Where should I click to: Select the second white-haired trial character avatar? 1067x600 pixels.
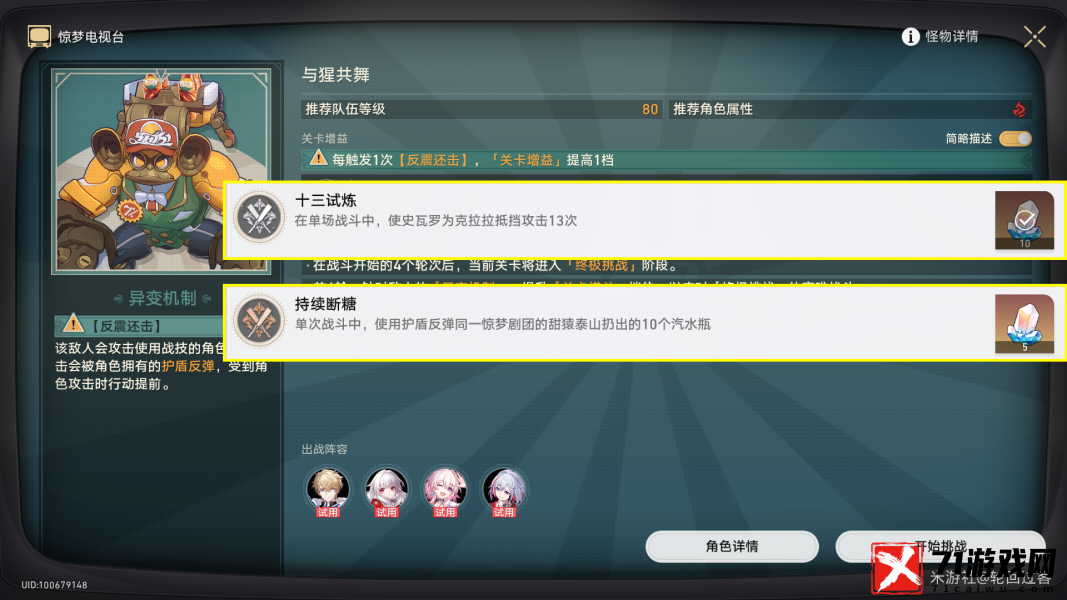point(386,491)
